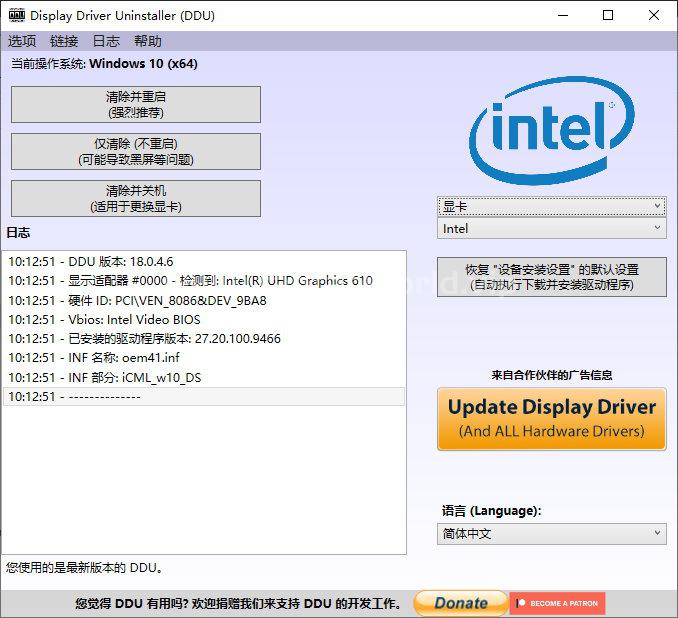Expand the 简体中文 language dropdown
The width and height of the screenshot is (678, 618).
point(552,534)
